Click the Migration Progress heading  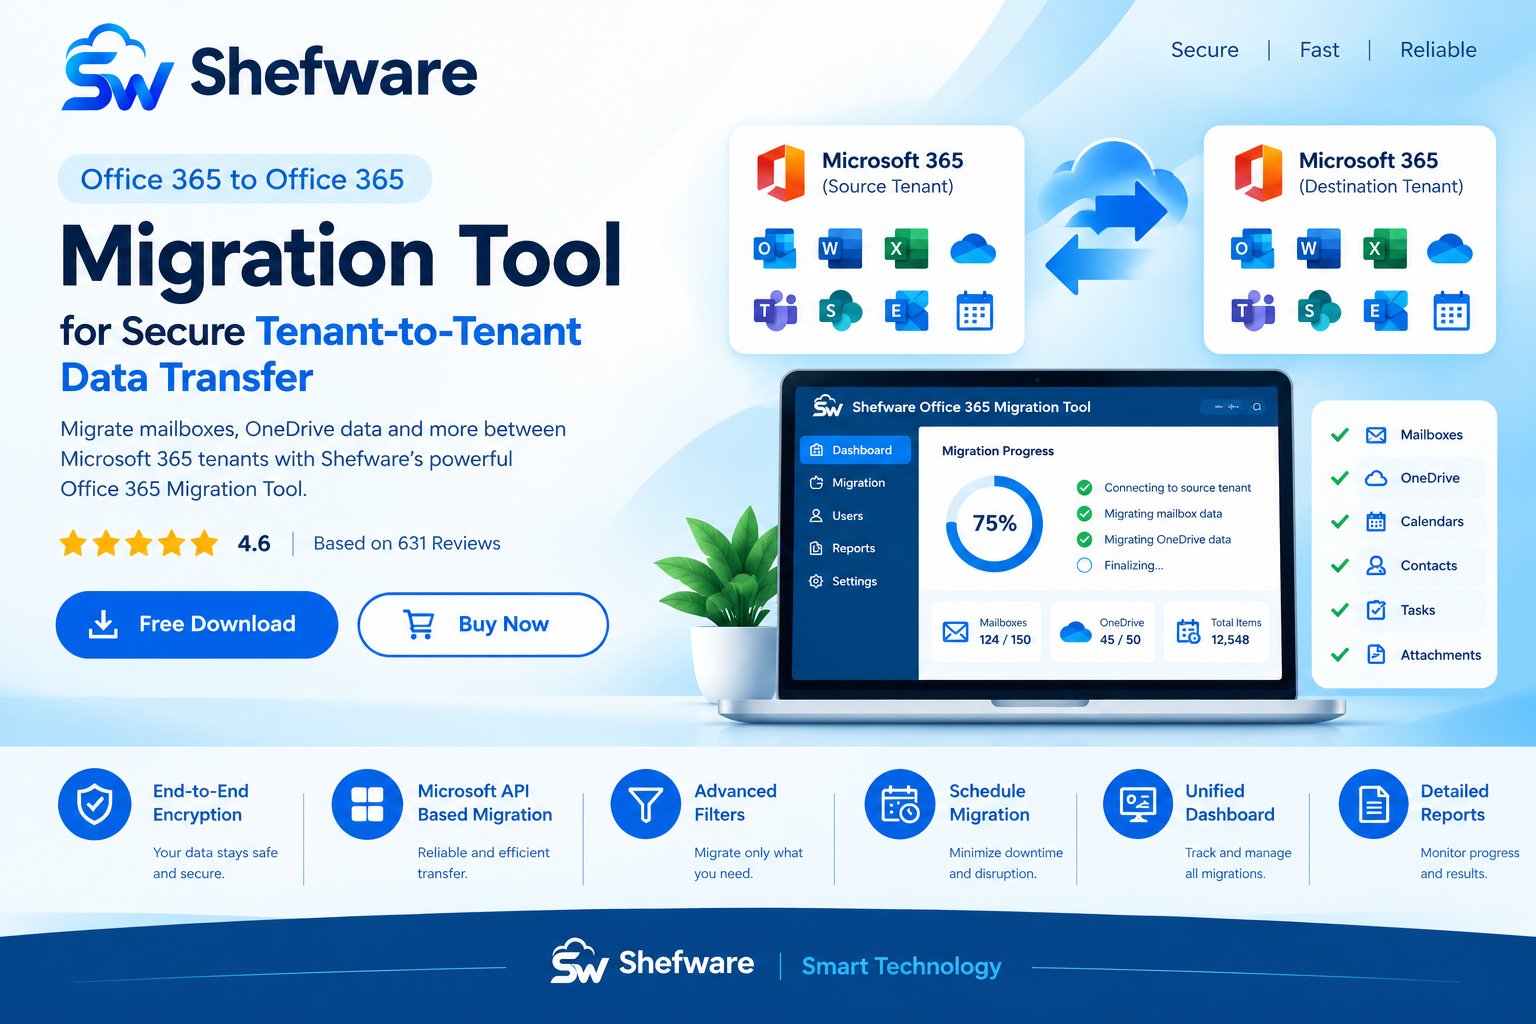(x=998, y=451)
